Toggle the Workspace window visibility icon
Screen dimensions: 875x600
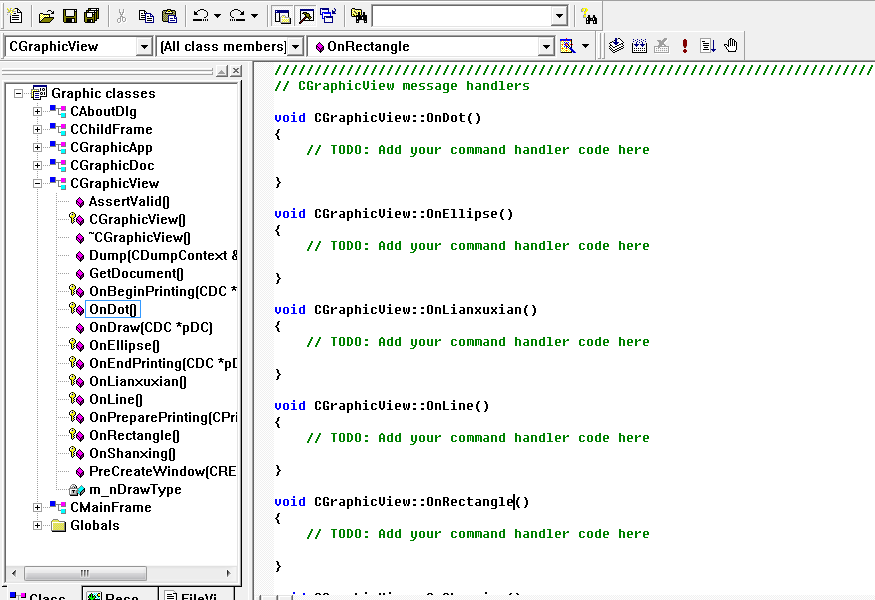coord(281,16)
